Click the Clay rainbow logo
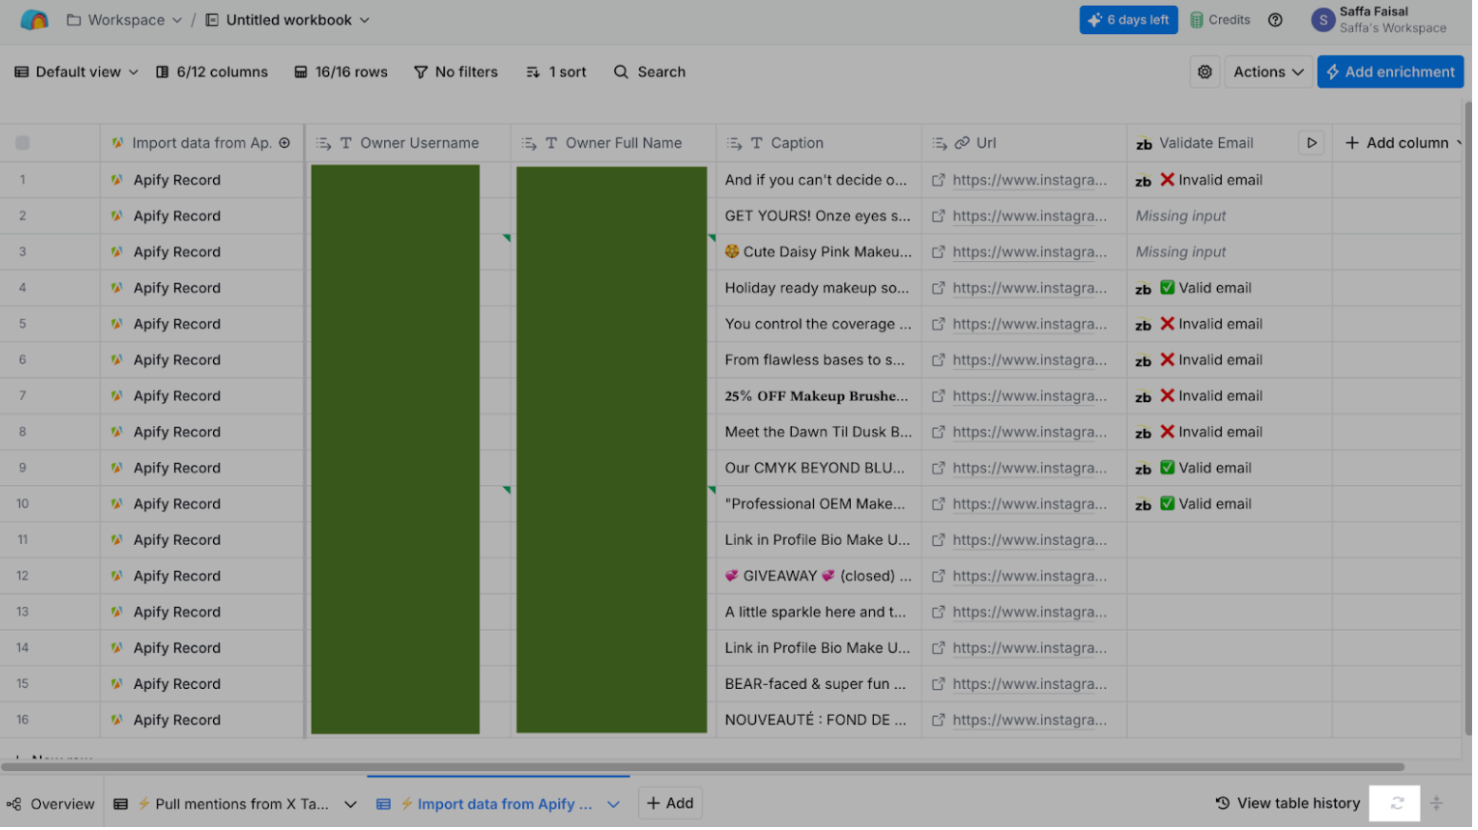This screenshot has height=830, width=1478. (34, 20)
